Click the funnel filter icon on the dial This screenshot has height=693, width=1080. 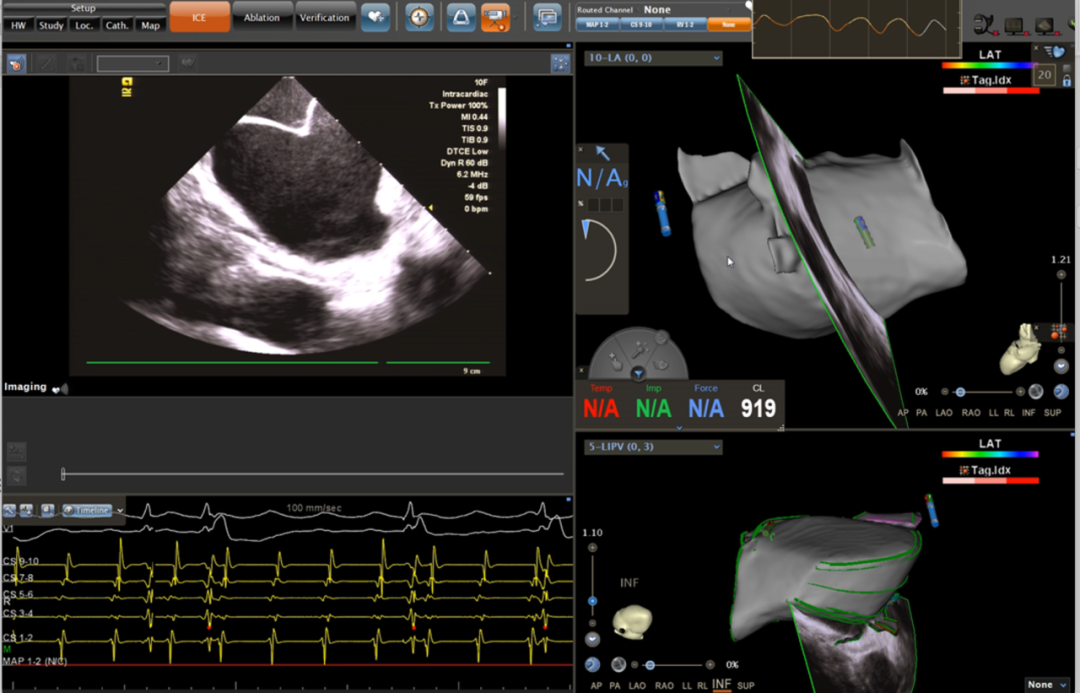tap(638, 373)
